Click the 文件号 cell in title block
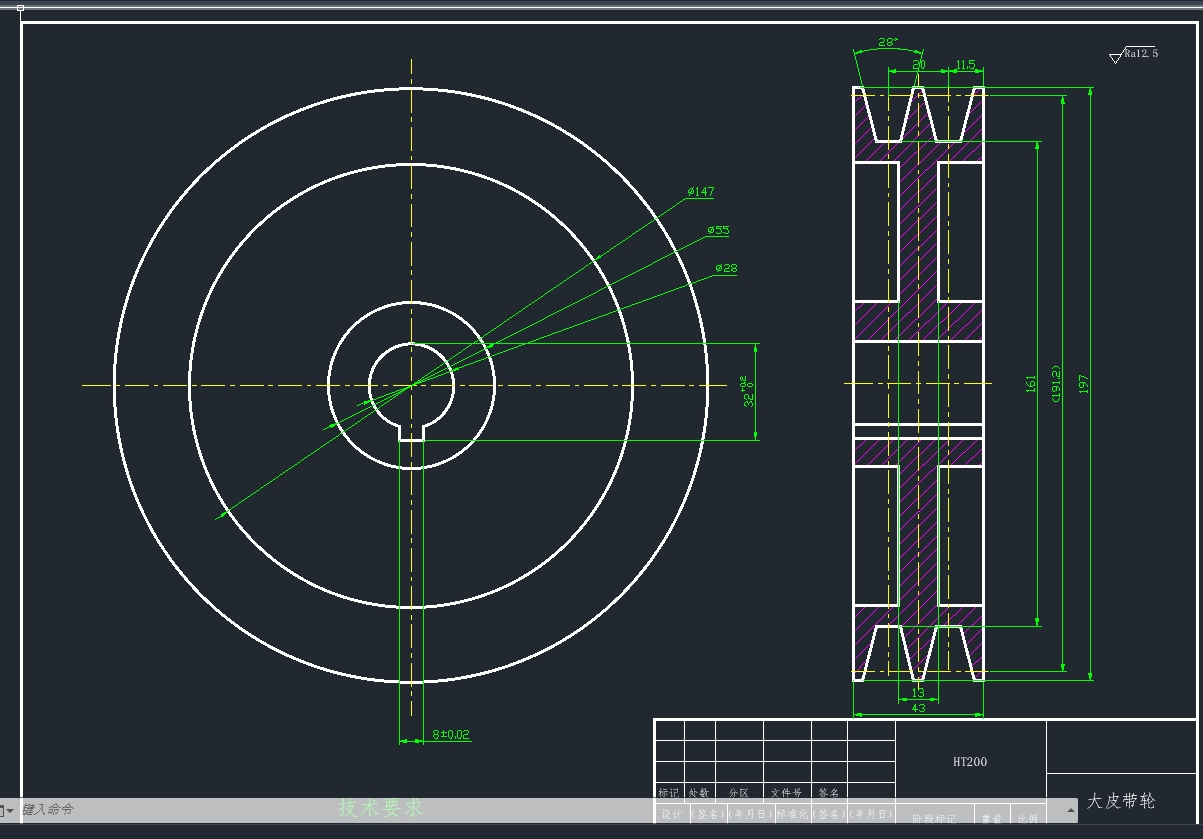The image size is (1203, 839). pos(786,792)
